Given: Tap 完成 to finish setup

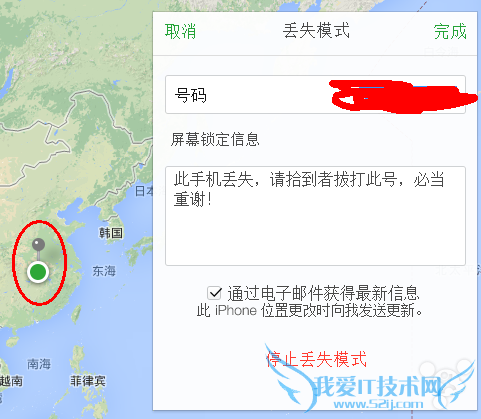Looking at the screenshot, I should click(450, 32).
